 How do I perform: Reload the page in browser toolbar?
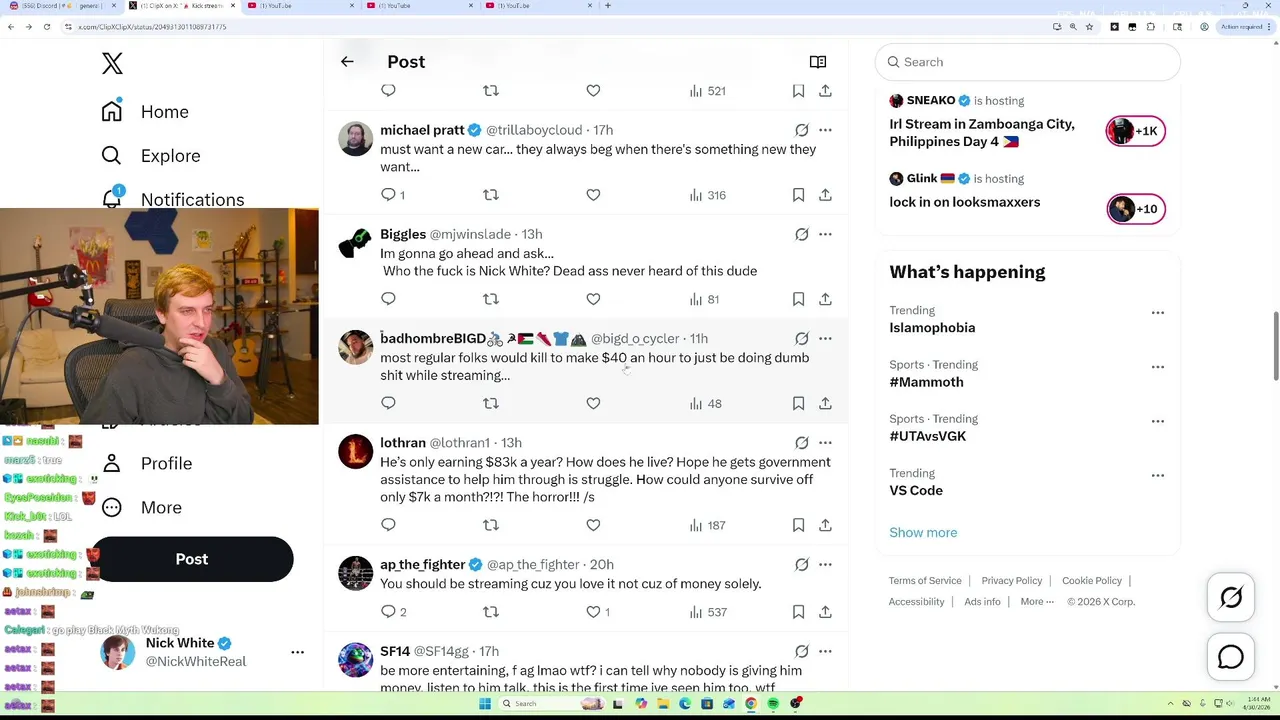(46, 27)
